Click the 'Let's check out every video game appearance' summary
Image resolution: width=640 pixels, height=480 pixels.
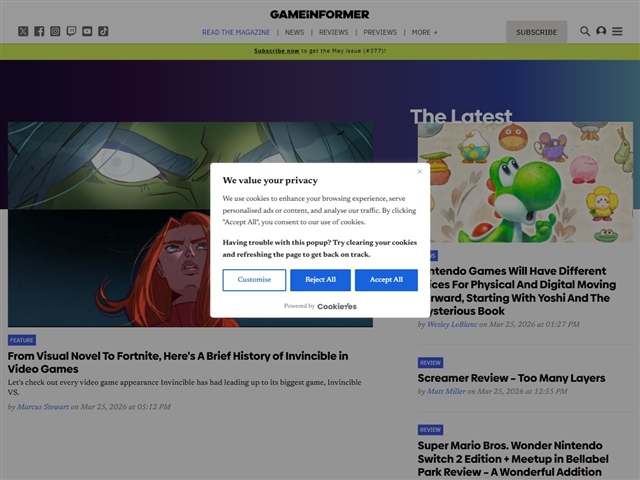point(184,387)
